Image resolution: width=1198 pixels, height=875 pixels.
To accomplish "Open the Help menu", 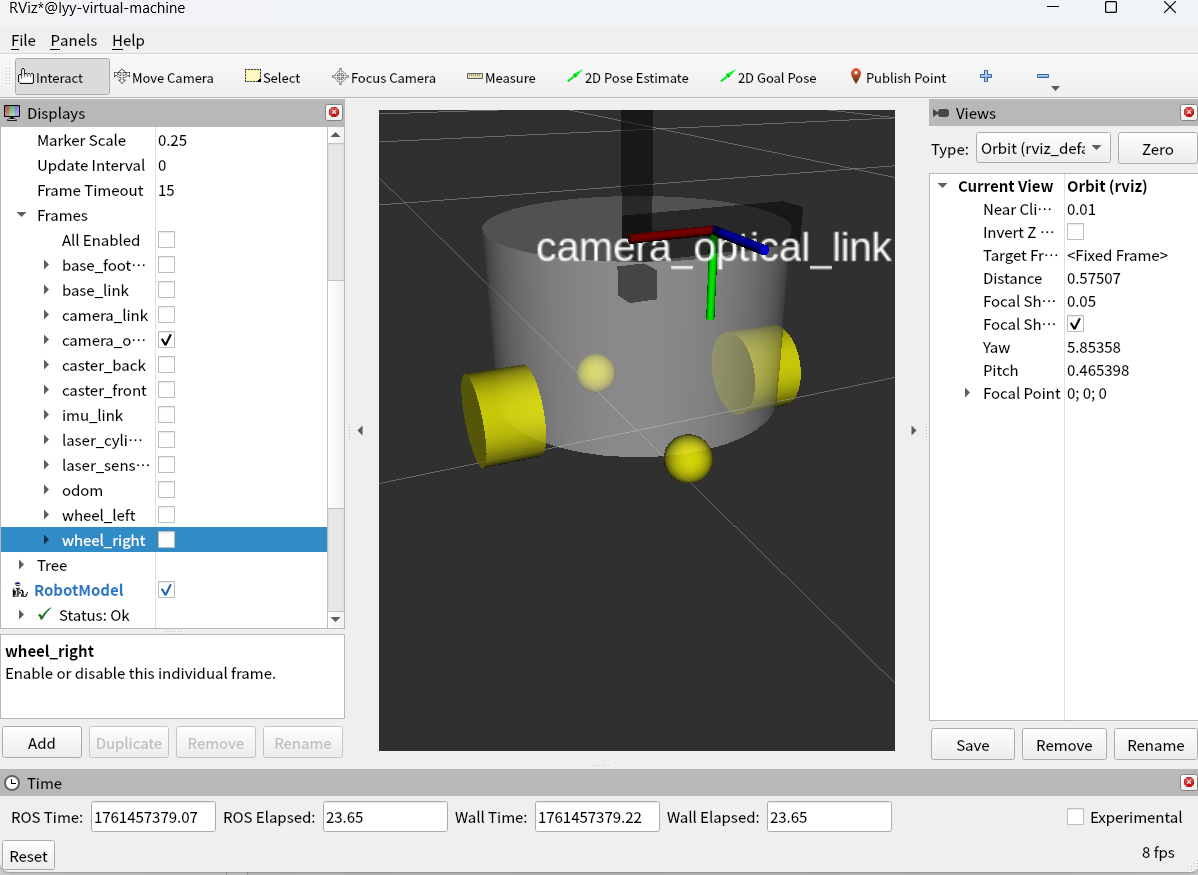I will click(x=128, y=41).
